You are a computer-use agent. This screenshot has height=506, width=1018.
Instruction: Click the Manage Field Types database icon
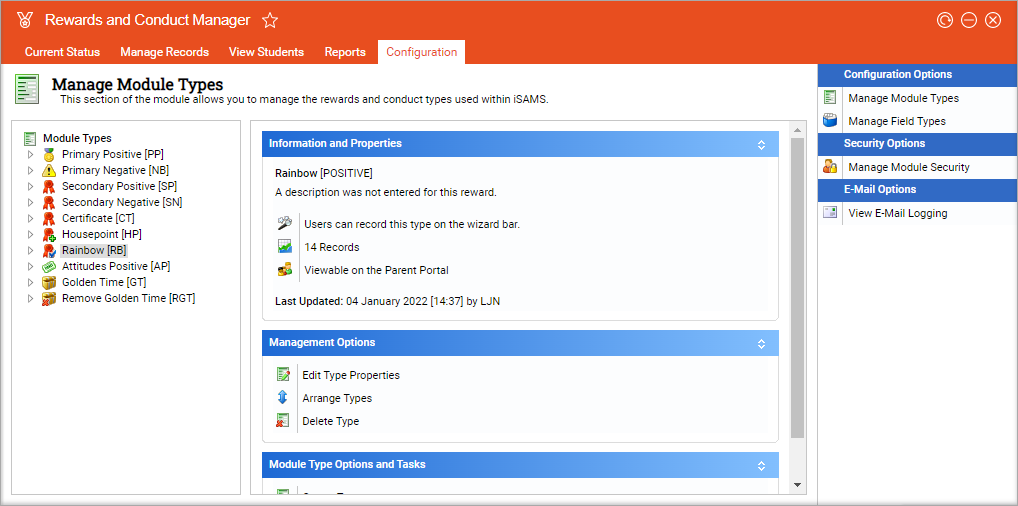tap(830, 121)
